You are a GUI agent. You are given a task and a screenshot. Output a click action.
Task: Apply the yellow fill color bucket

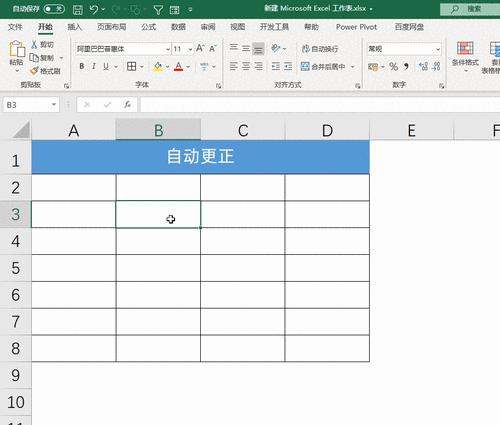point(158,67)
